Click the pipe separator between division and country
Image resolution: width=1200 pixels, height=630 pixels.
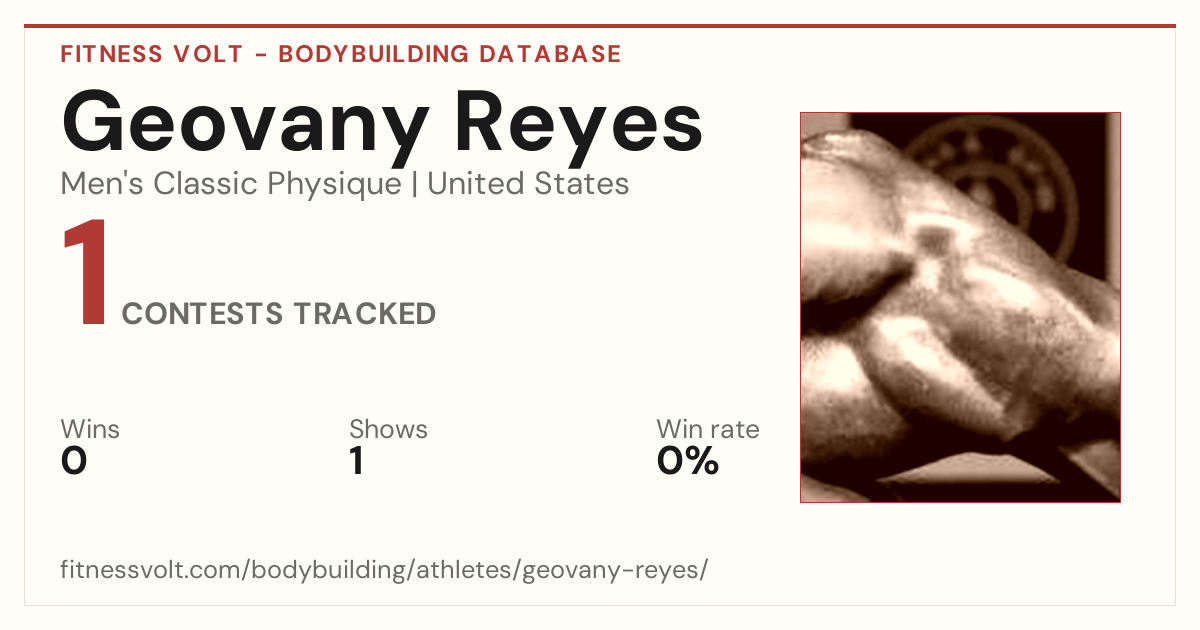click(414, 184)
